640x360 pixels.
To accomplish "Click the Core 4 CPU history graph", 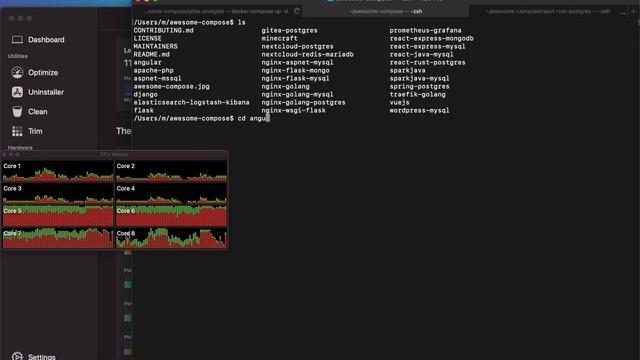I will [171, 193].
